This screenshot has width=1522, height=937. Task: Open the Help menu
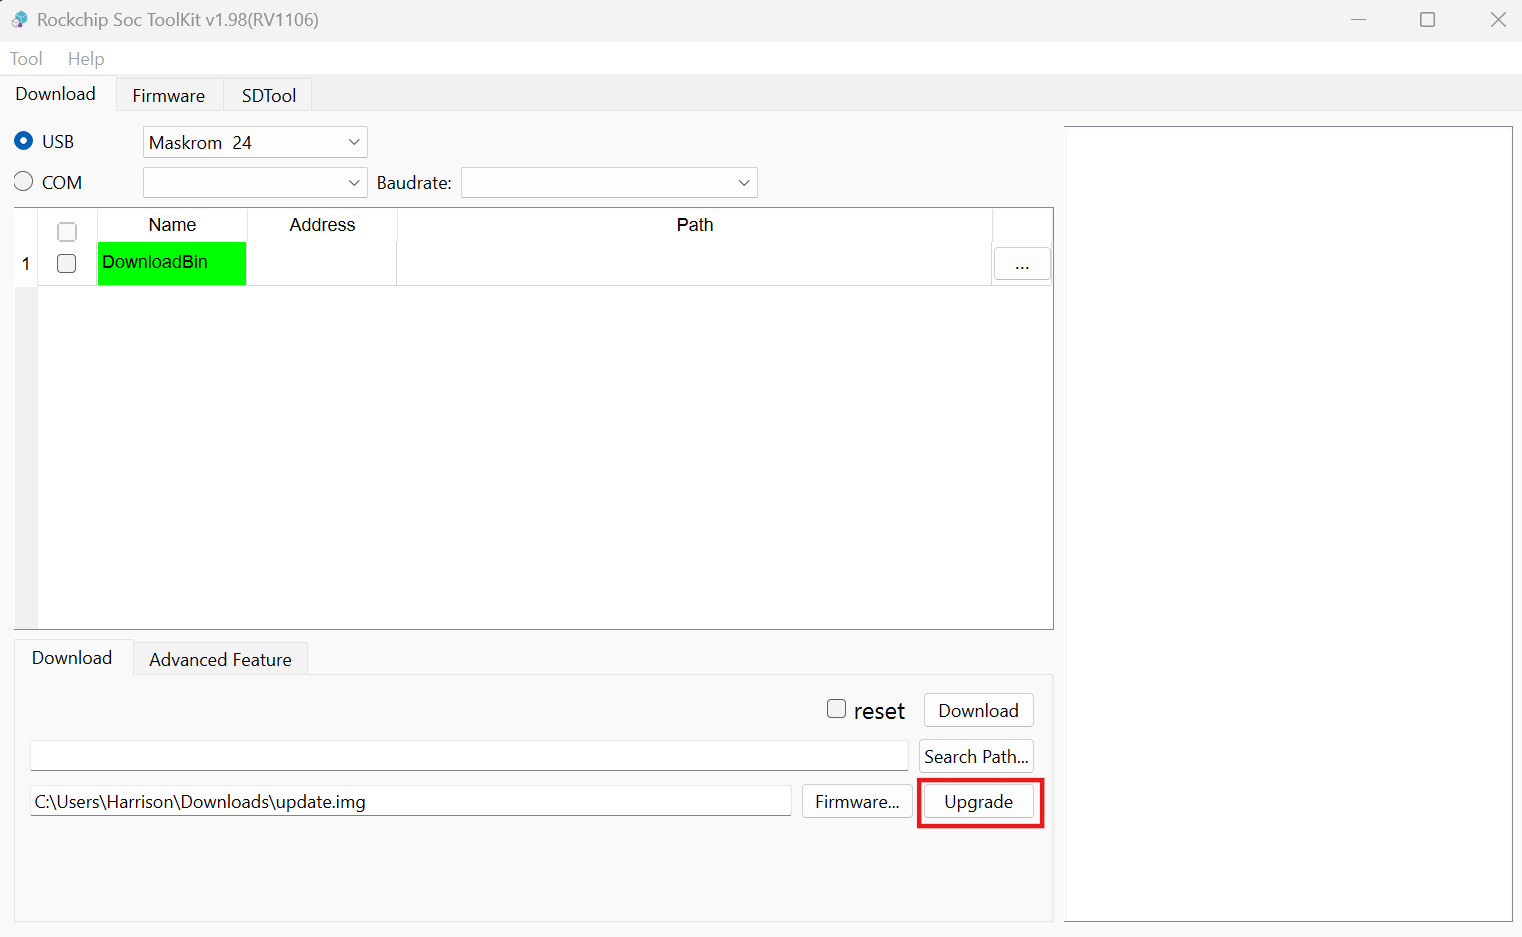(86, 59)
